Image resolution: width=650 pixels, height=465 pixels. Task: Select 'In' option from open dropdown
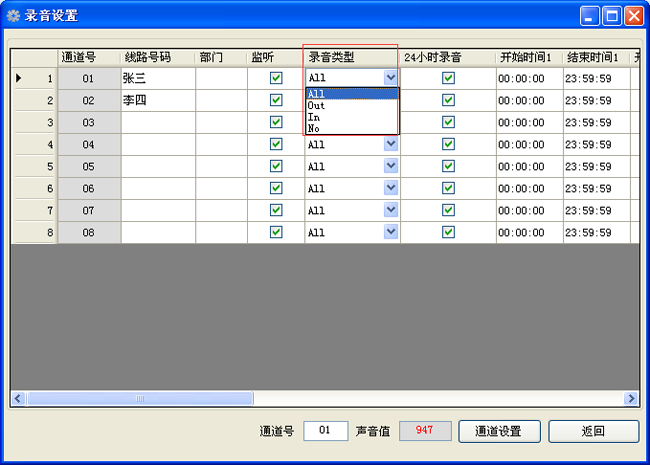315,117
